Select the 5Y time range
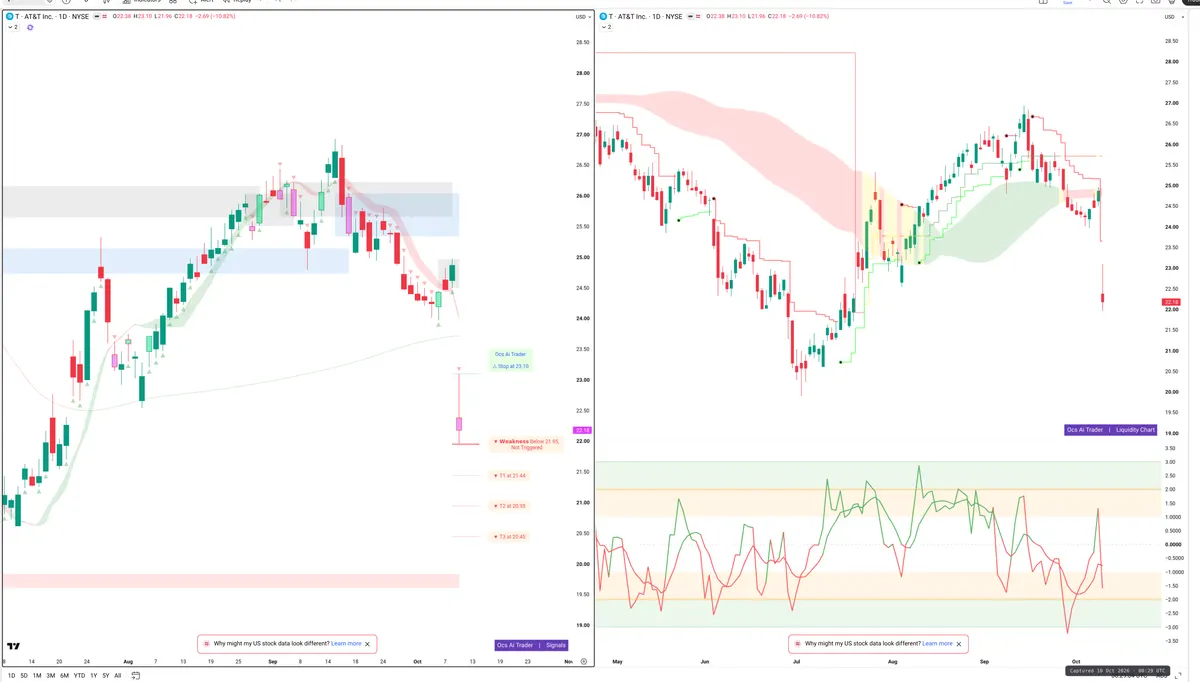This screenshot has width=1200, height=682. pyautogui.click(x=106, y=675)
